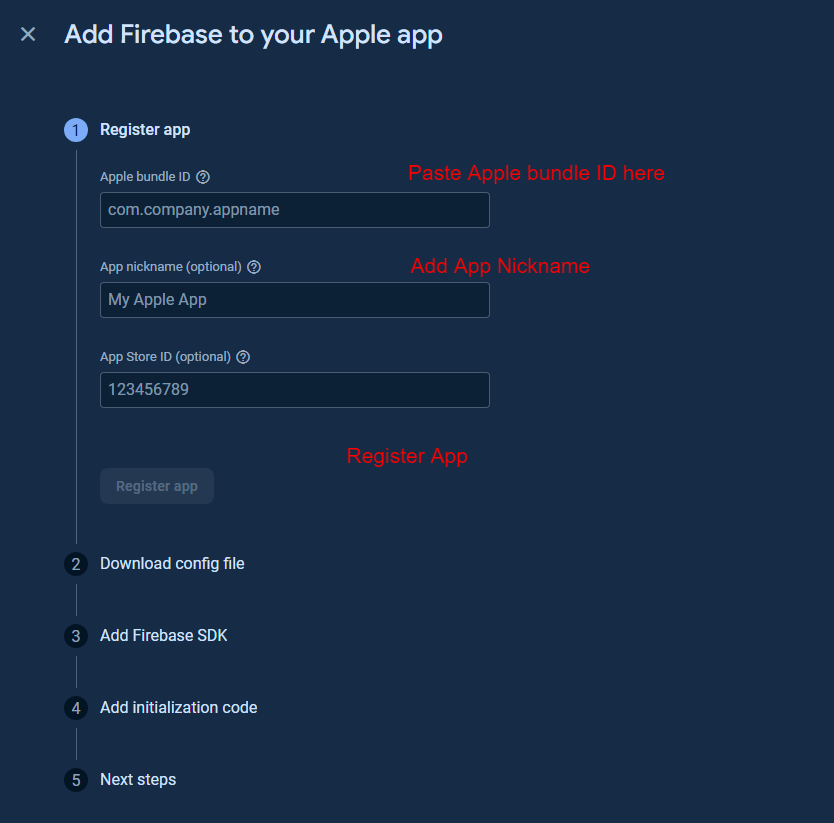Expand the Next steps section
The width and height of the screenshot is (834, 823).
(138, 780)
